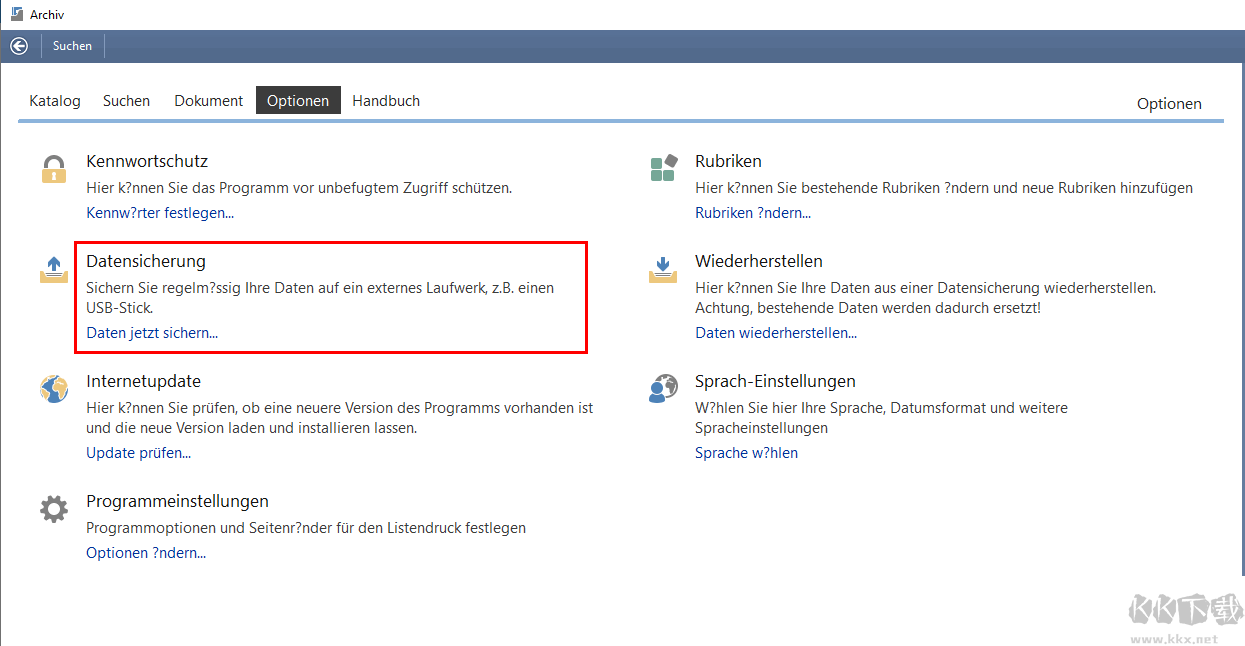The width and height of the screenshot is (1245, 646).
Task: Switch to the Katalog tab
Action: click(55, 101)
